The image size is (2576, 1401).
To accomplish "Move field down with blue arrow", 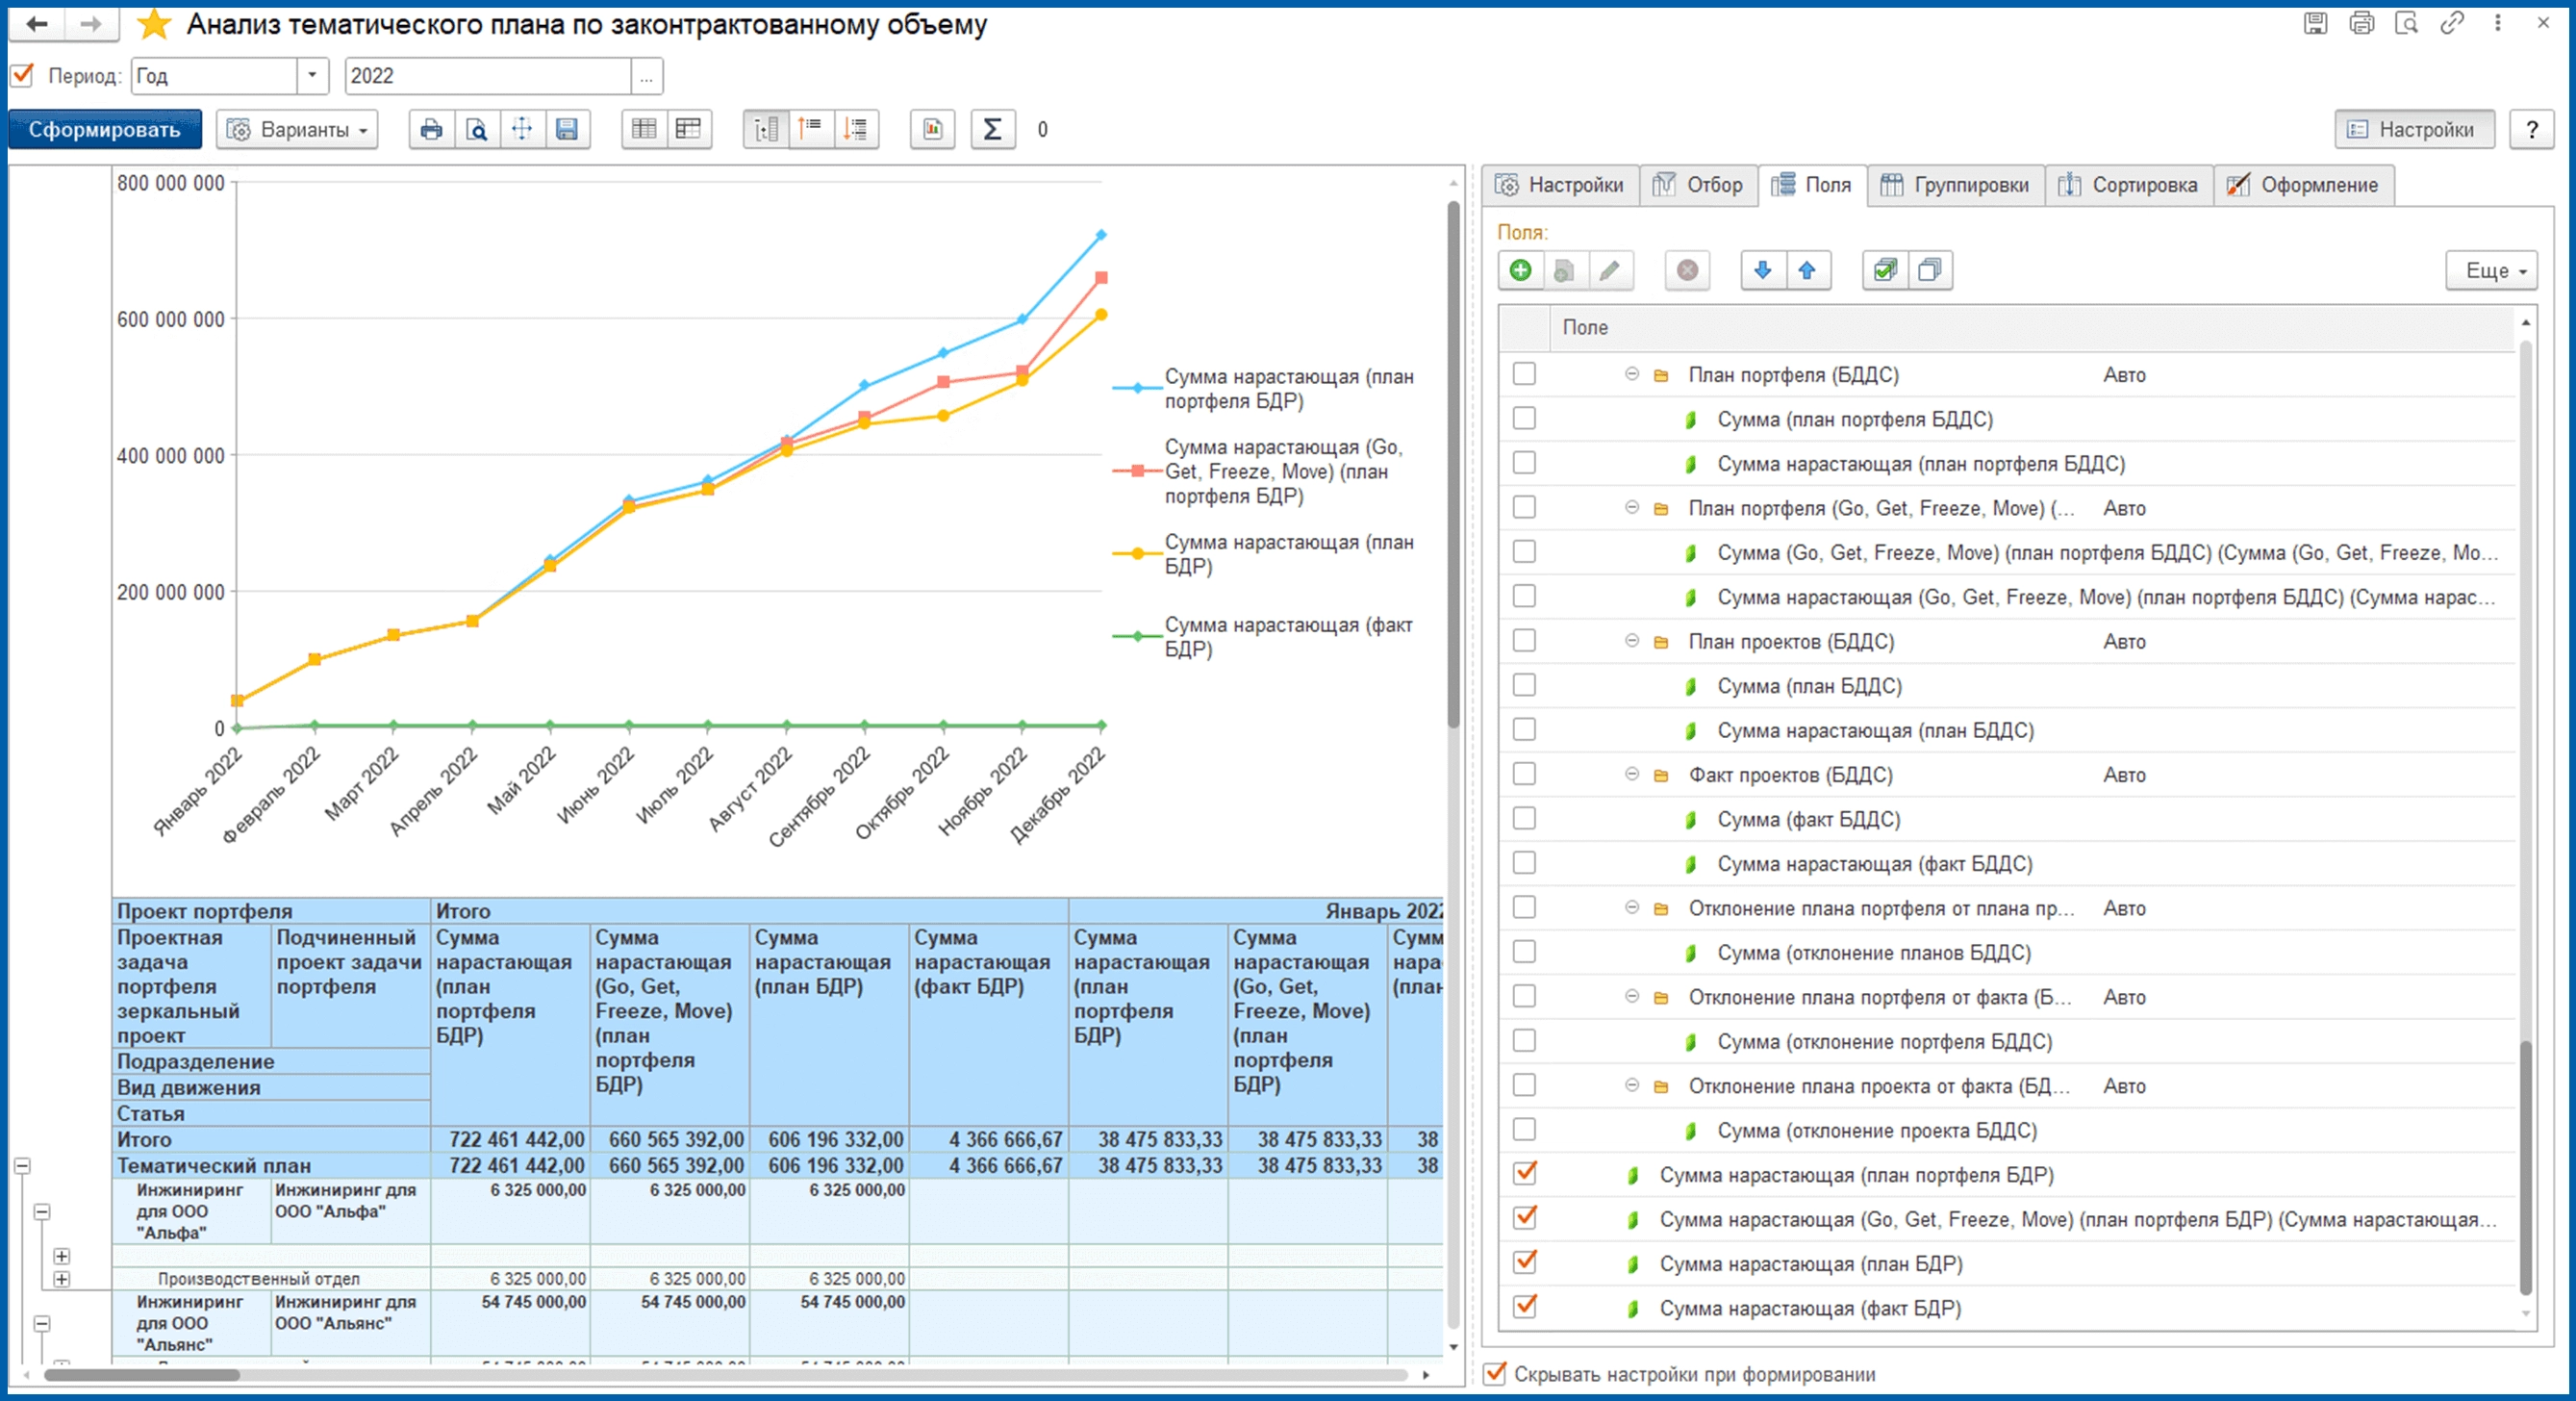I will click(x=1762, y=270).
